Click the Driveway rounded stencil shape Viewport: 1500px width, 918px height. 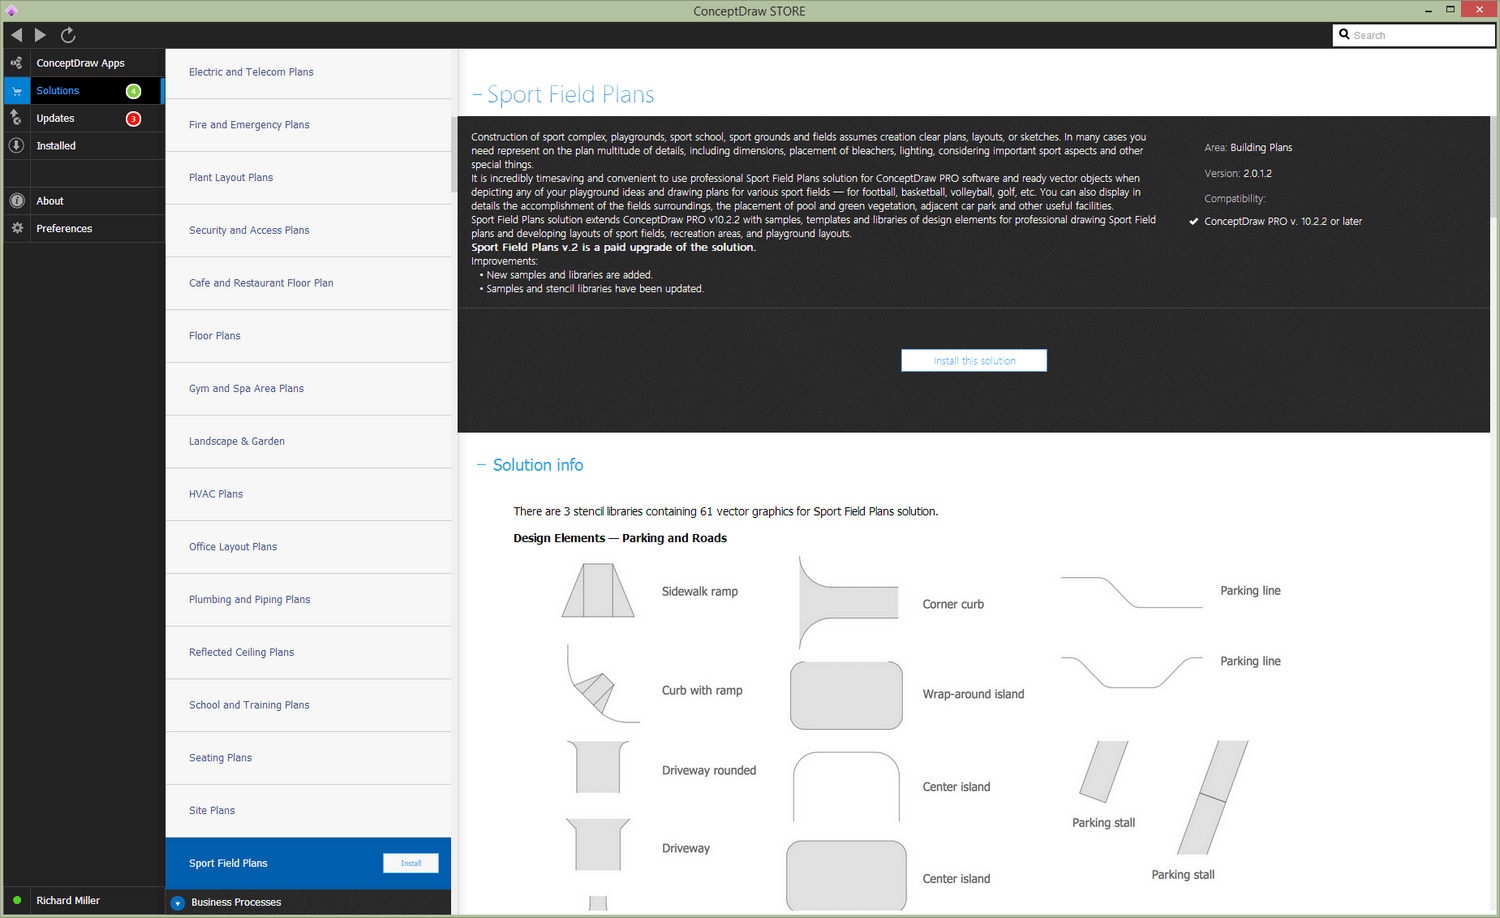tap(598, 767)
